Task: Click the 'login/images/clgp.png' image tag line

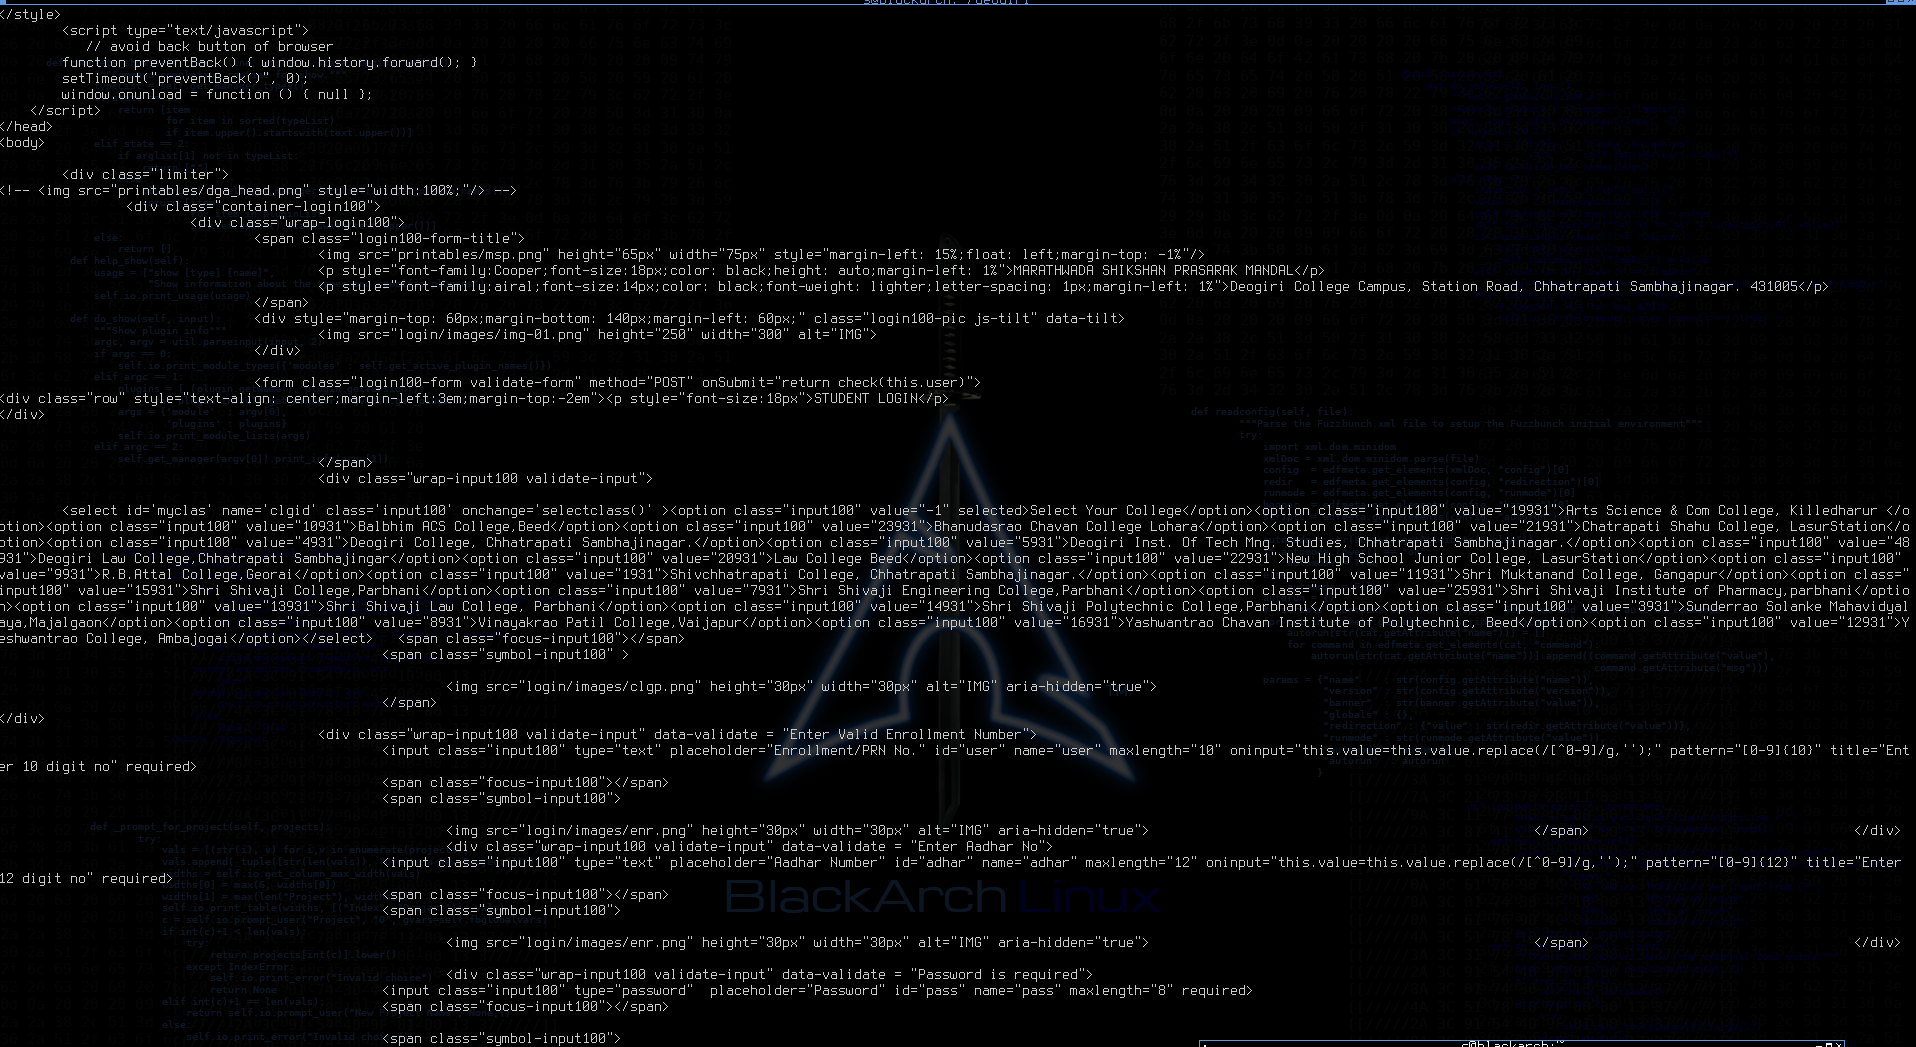Action: (x=801, y=686)
